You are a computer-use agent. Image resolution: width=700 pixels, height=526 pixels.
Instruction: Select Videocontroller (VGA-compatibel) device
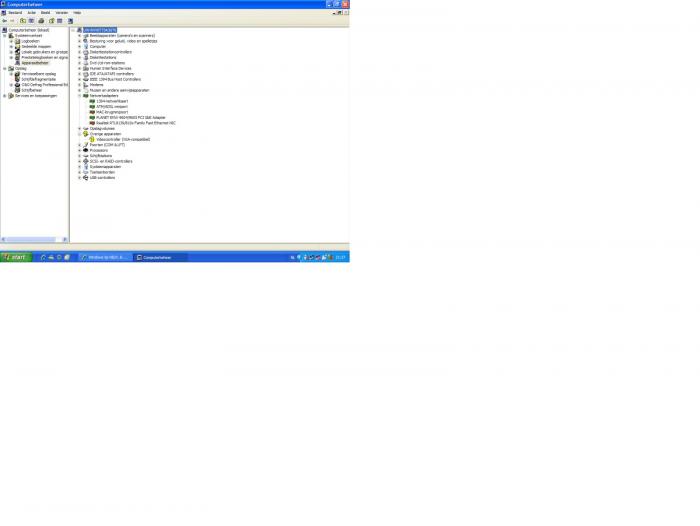pos(123,139)
